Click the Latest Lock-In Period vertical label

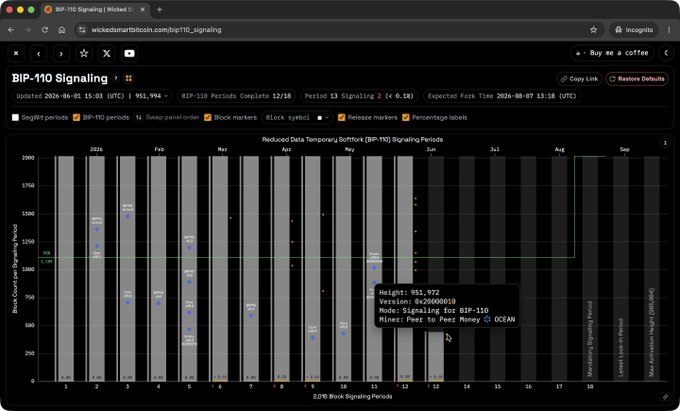(621, 347)
